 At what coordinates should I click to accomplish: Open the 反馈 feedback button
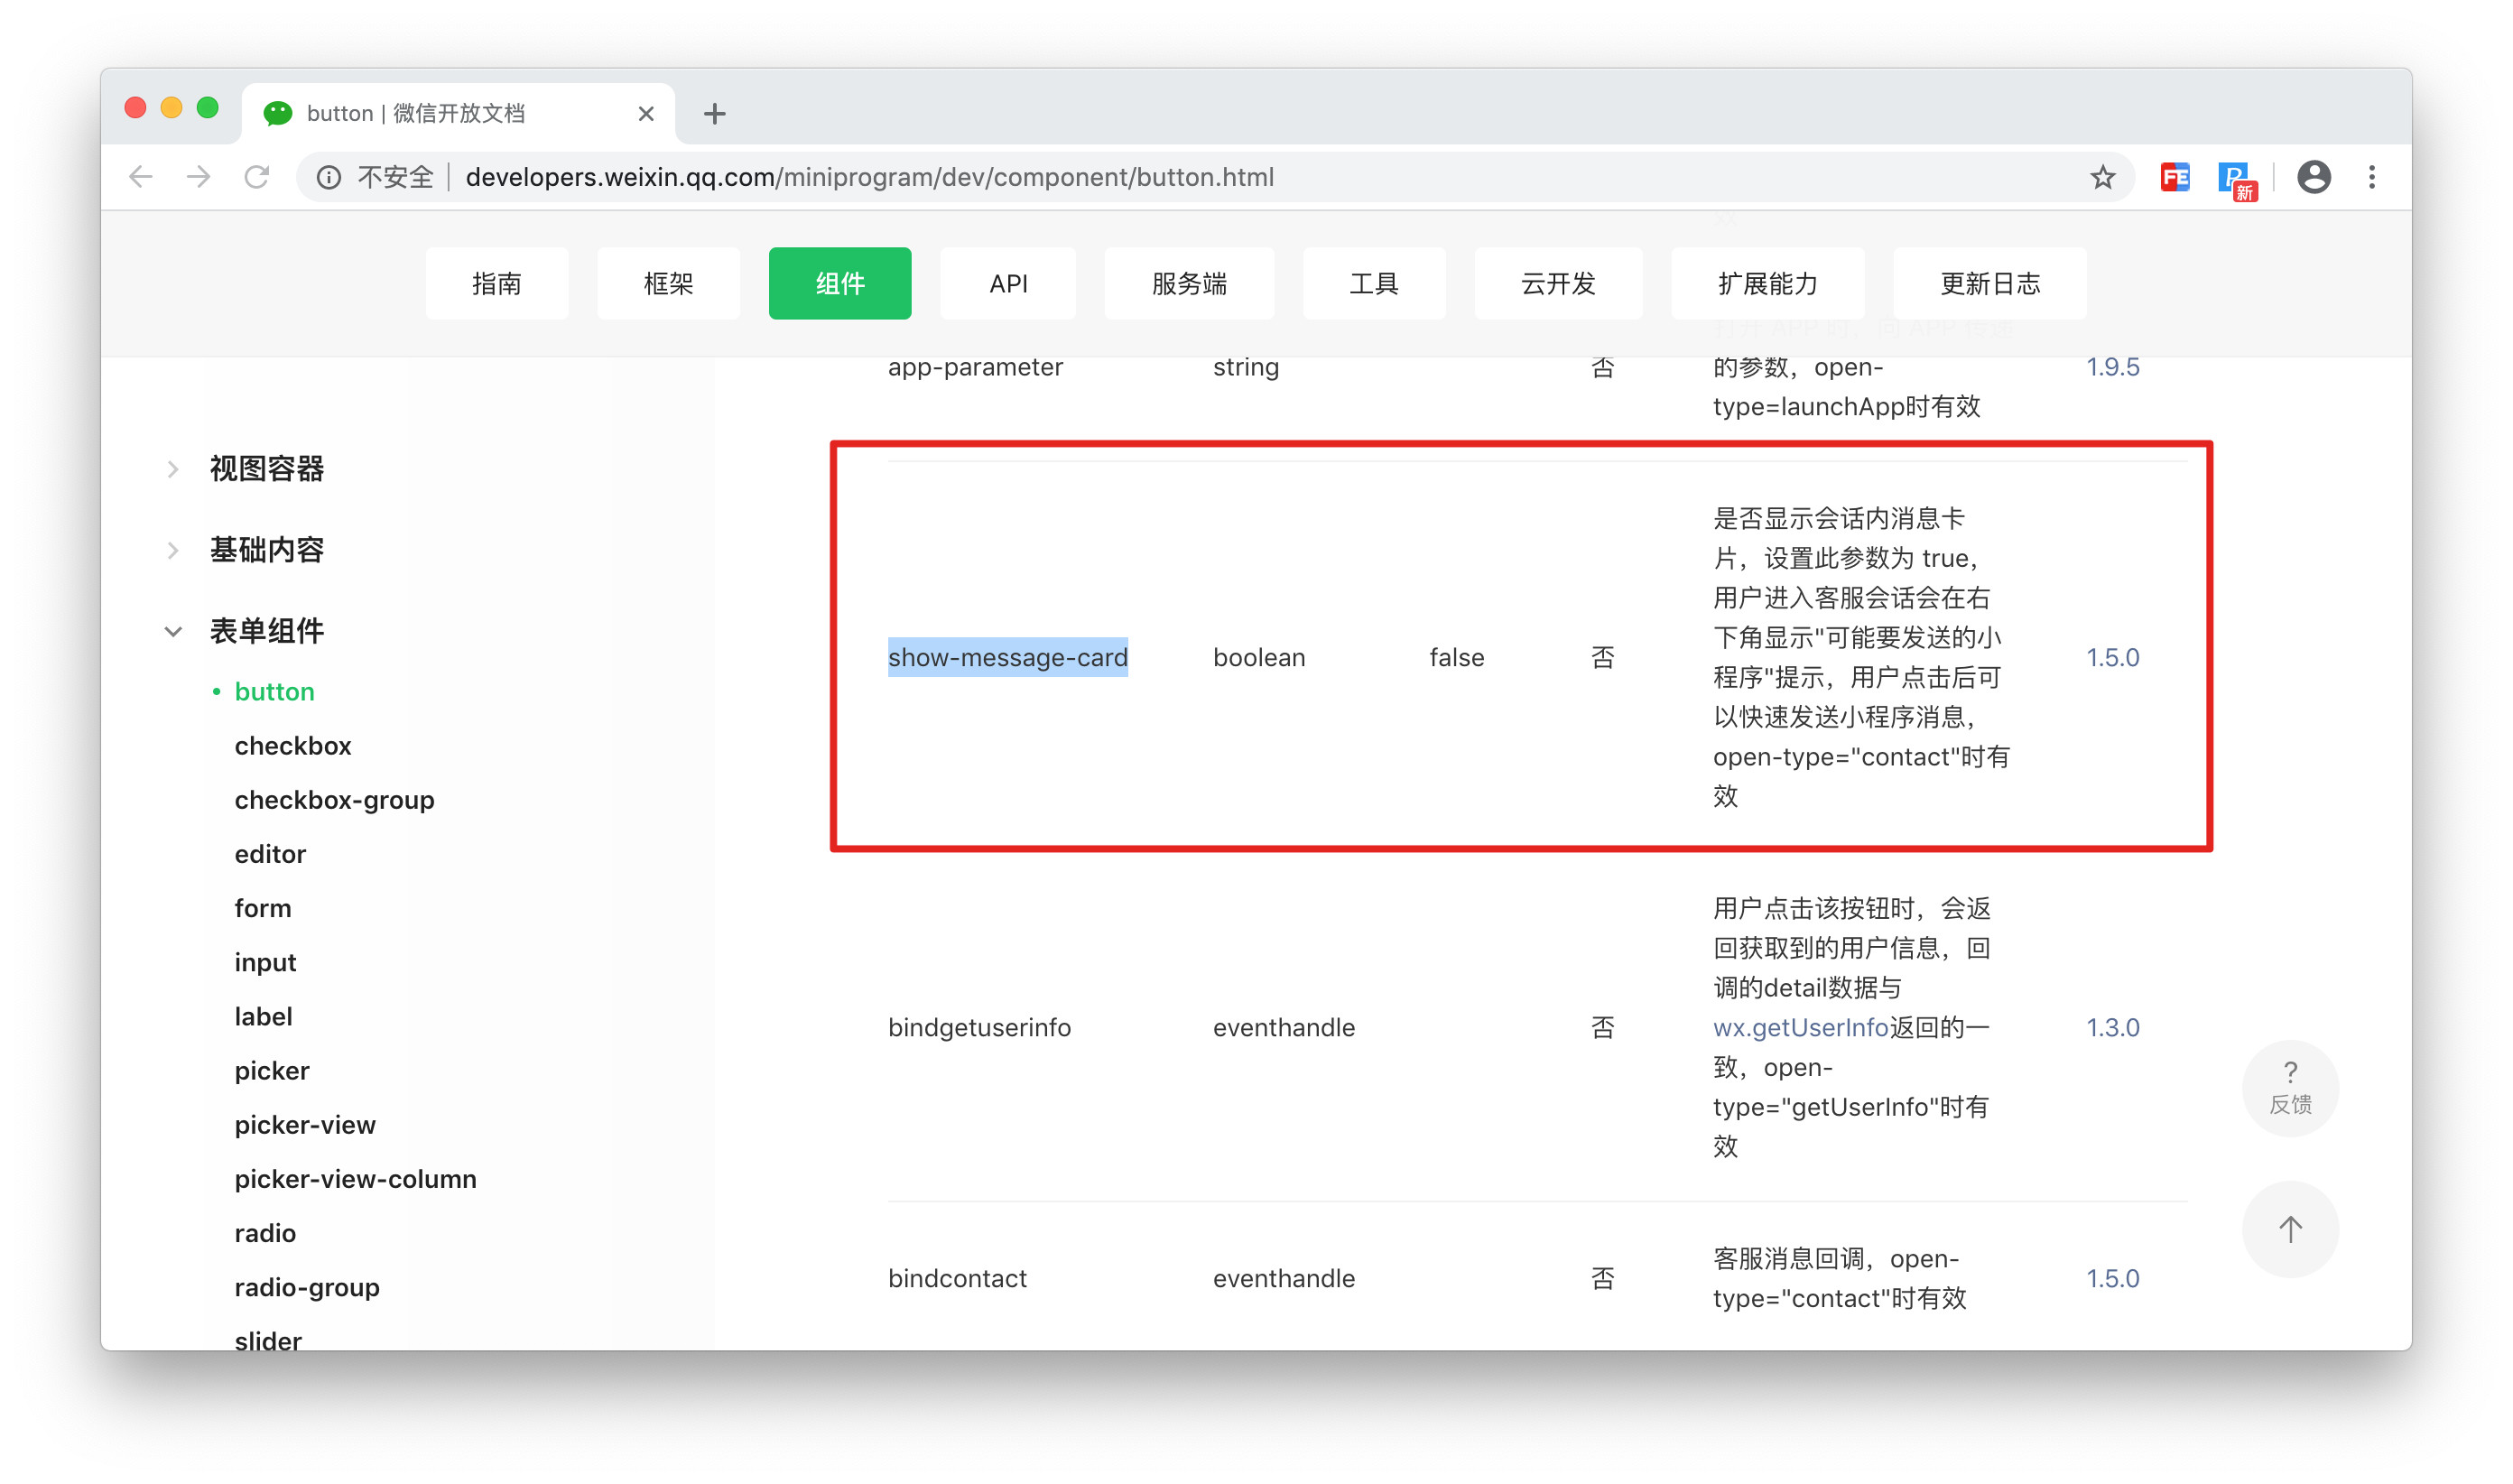click(x=2289, y=1087)
